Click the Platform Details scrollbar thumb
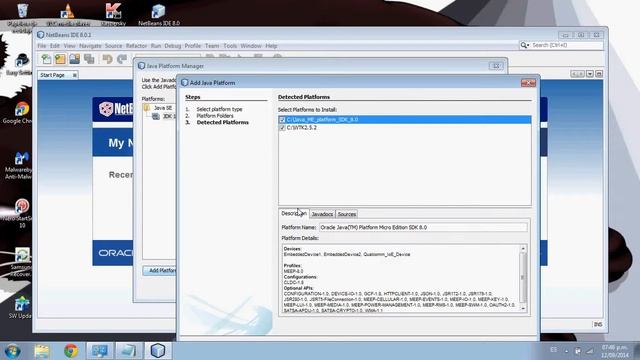Viewport: 640px width, 360px height. point(523,278)
